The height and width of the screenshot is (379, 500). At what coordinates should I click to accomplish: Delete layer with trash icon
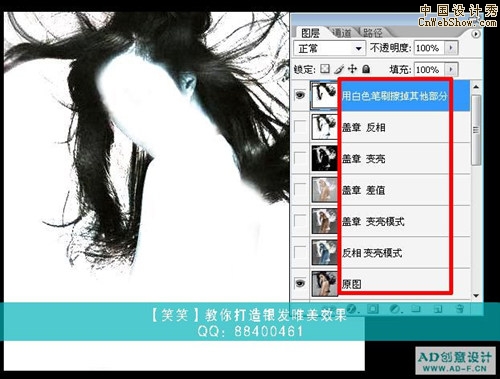pos(460,309)
